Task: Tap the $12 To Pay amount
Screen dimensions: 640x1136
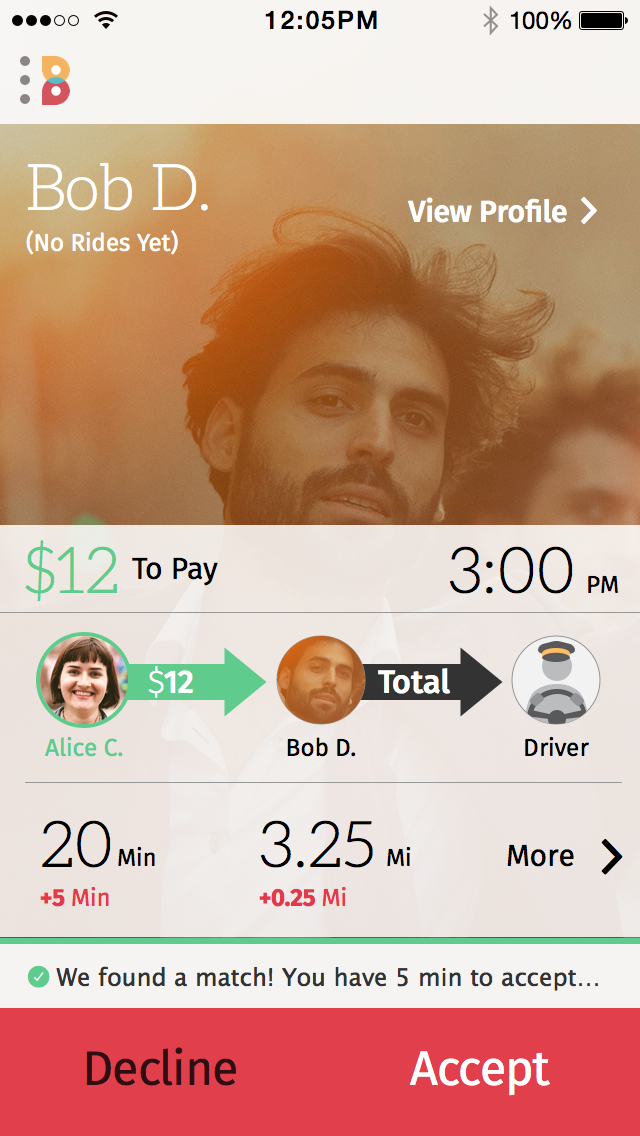Action: (x=121, y=571)
